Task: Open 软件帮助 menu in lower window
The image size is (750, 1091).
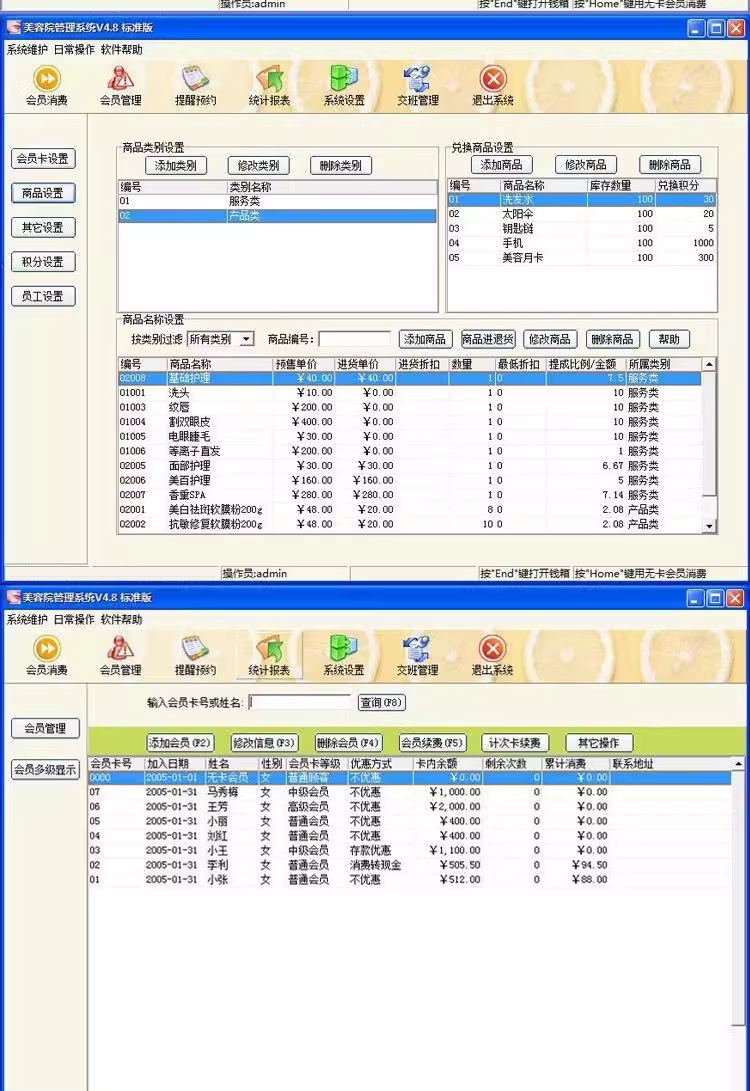Action: (122, 620)
